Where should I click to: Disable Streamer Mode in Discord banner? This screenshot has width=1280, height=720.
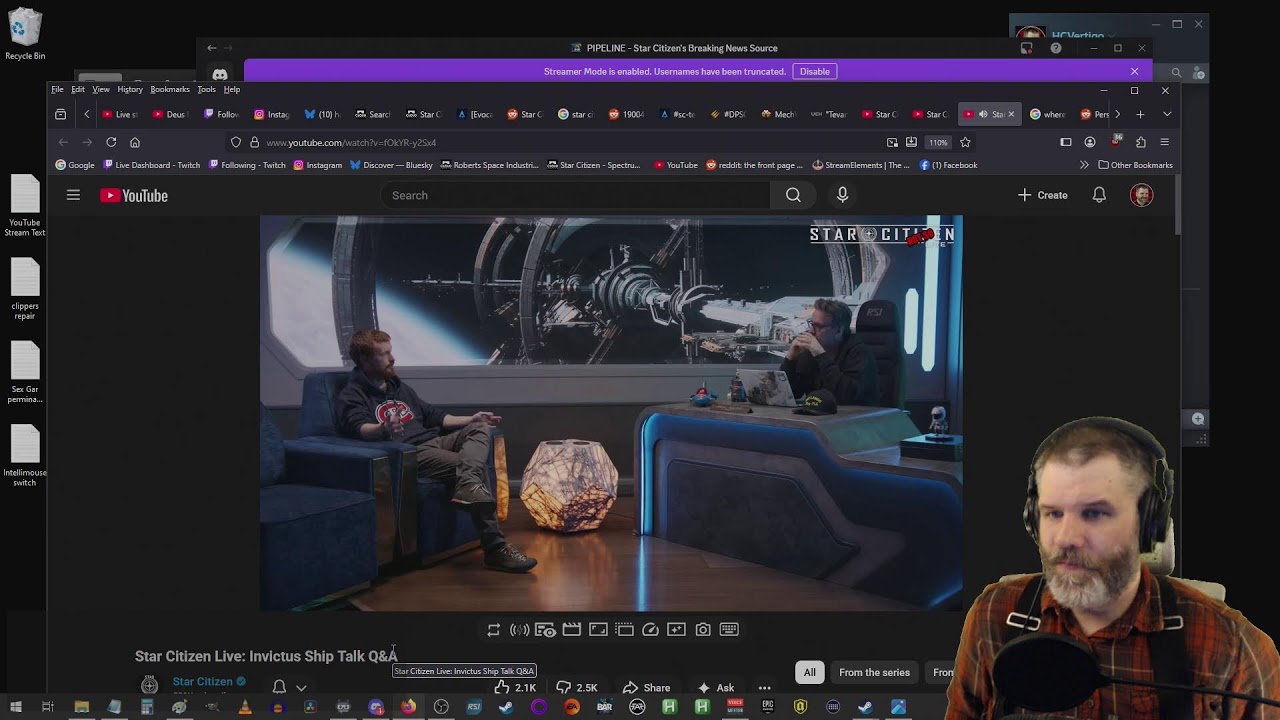tap(814, 72)
